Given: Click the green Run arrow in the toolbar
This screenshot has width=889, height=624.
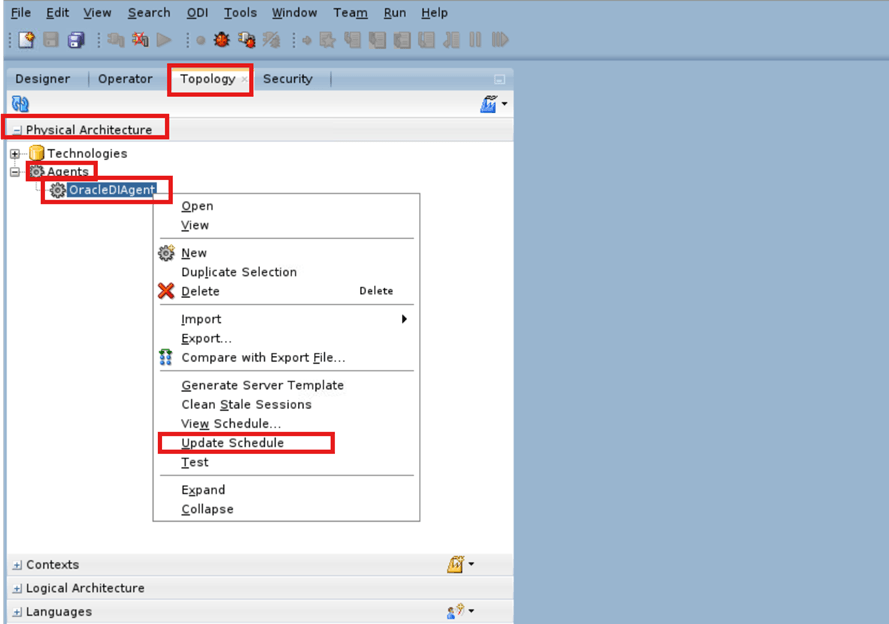Looking at the screenshot, I should [x=163, y=40].
